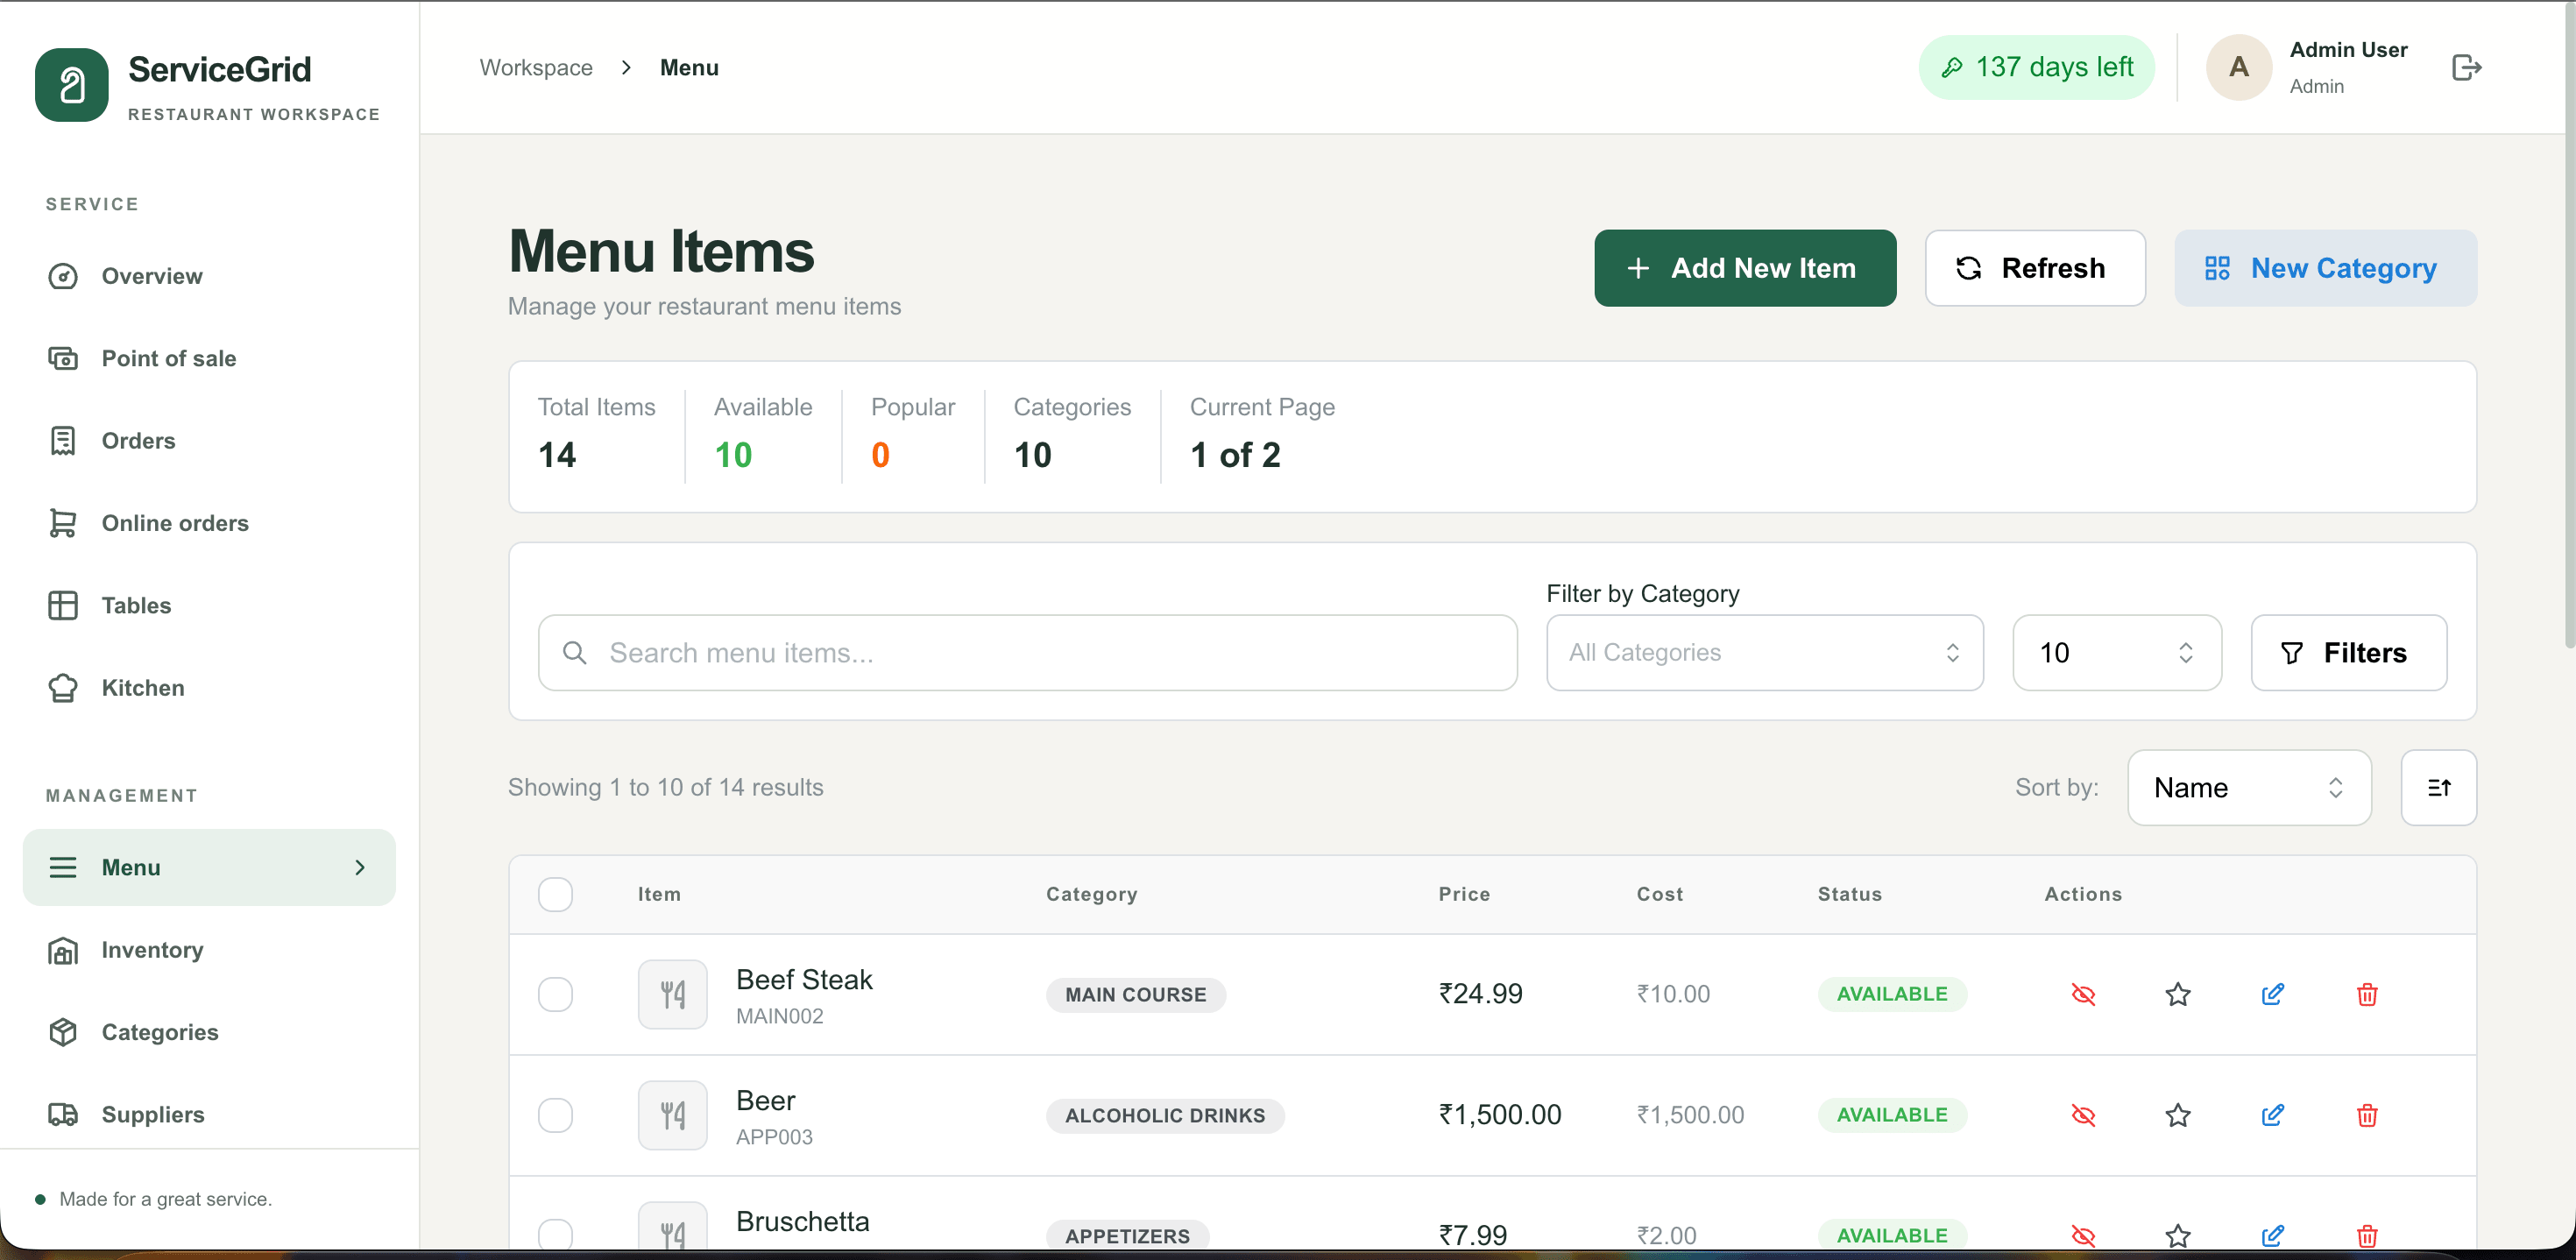Click the ServiceGrid logo icon

point(71,85)
